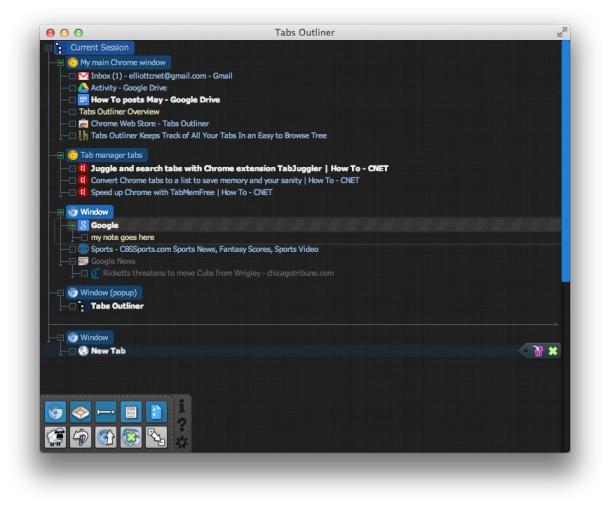Collapse the Current Session root node
This screenshot has height=508, width=610.
48,48
